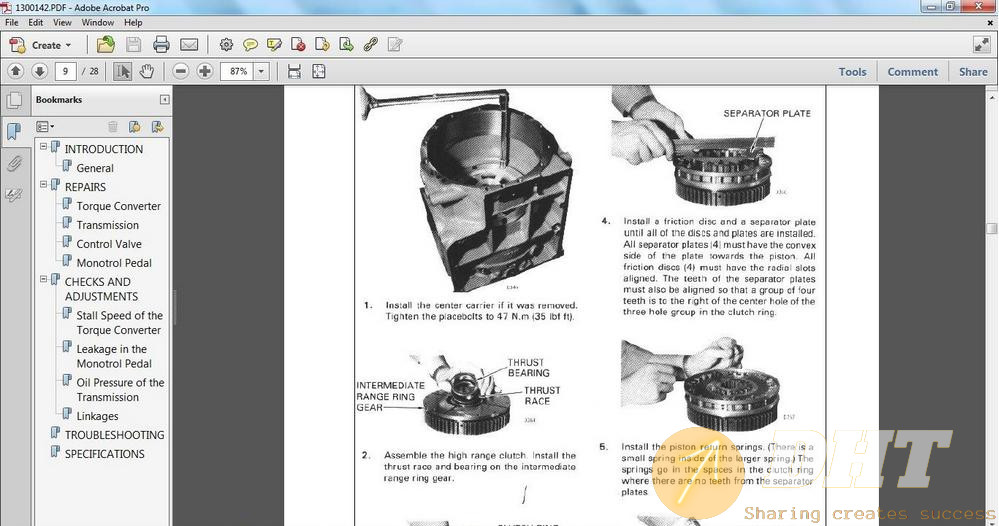Open the zoom level dropdown arrow

pyautogui.click(x=261, y=71)
